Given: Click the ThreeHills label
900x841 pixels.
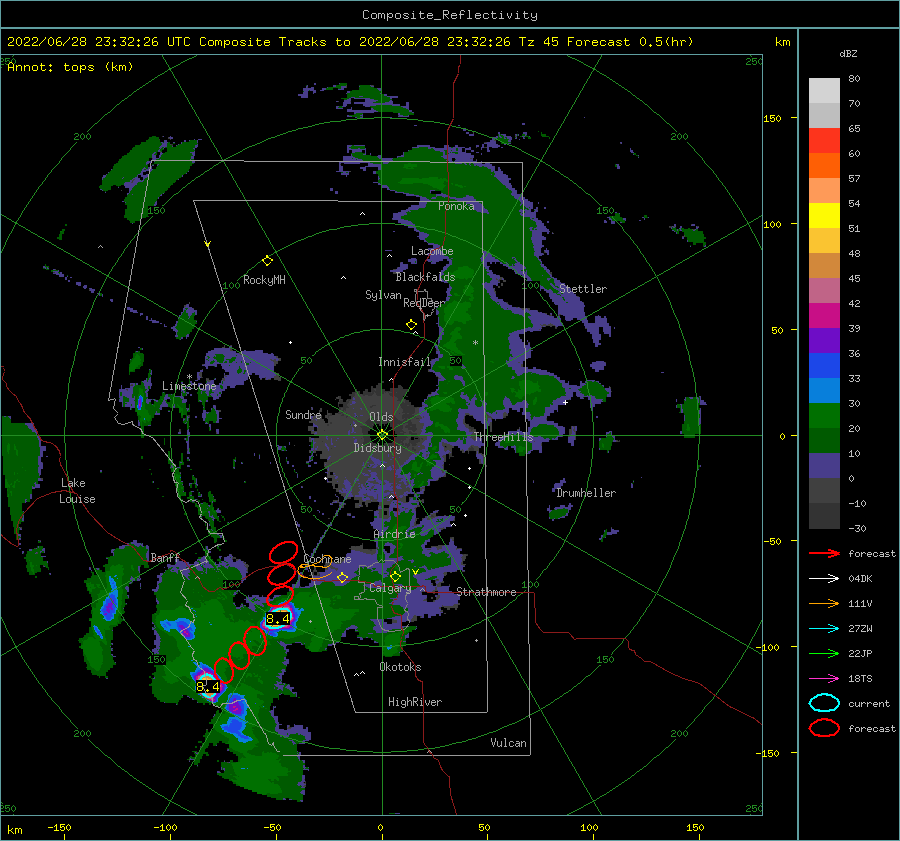Looking at the screenshot, I should coord(503,437).
